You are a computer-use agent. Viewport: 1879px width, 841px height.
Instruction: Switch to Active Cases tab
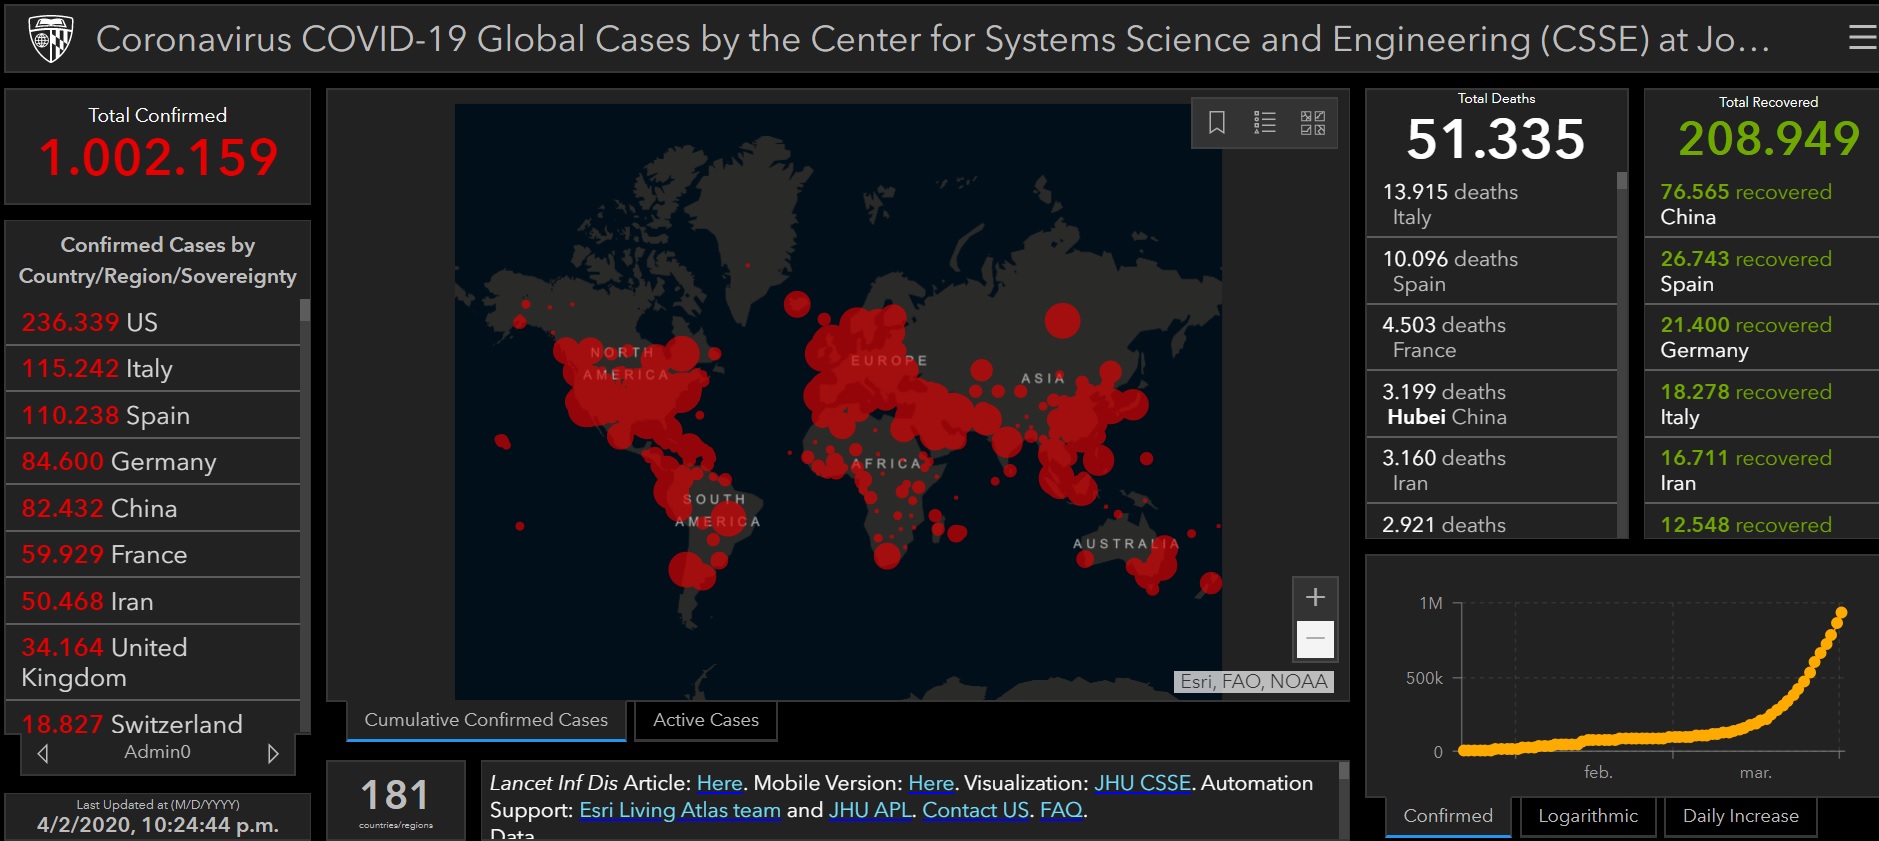click(x=705, y=720)
